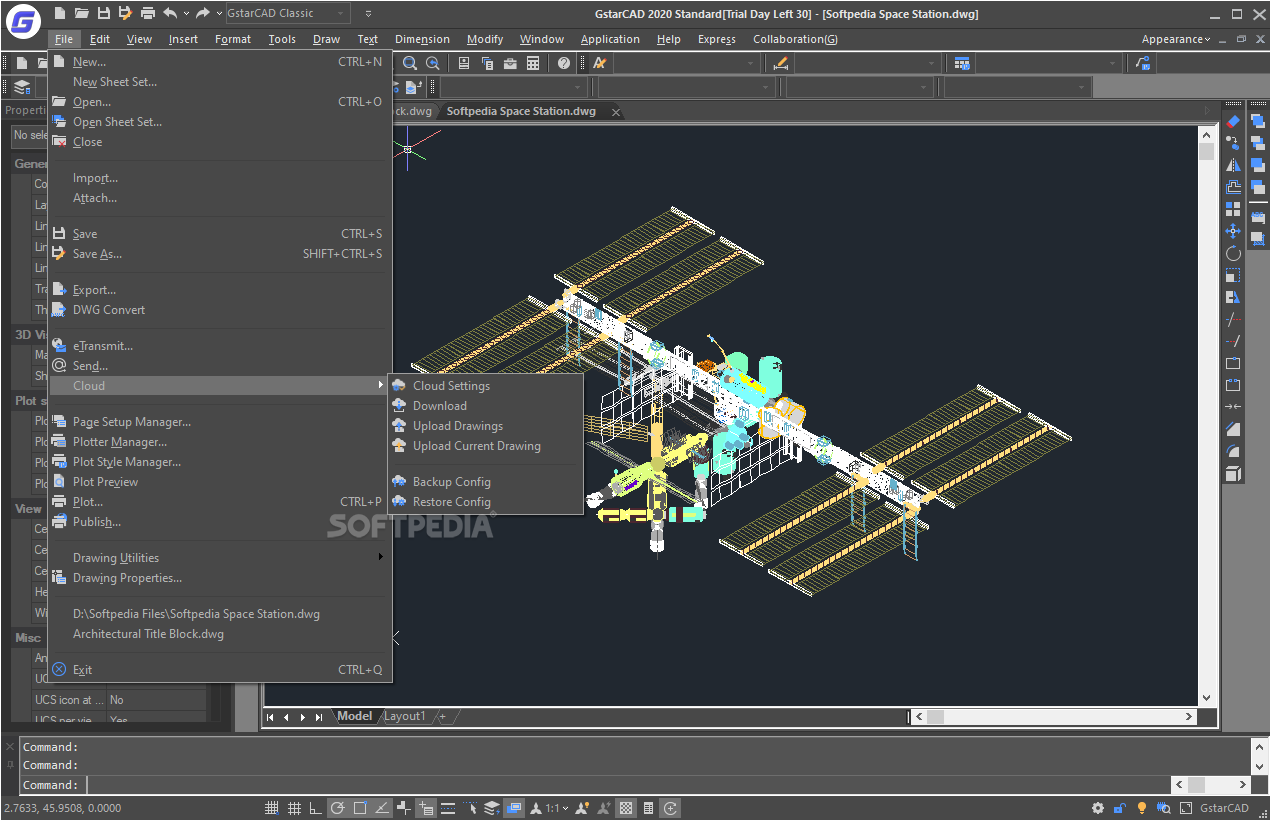Select the Trim tool
The image size is (1271, 821).
pos(1233,319)
